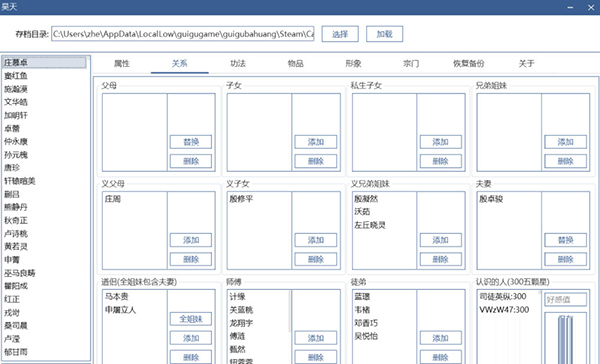
Task: Click 添加 in the 徒弟 section
Action: click(x=440, y=338)
